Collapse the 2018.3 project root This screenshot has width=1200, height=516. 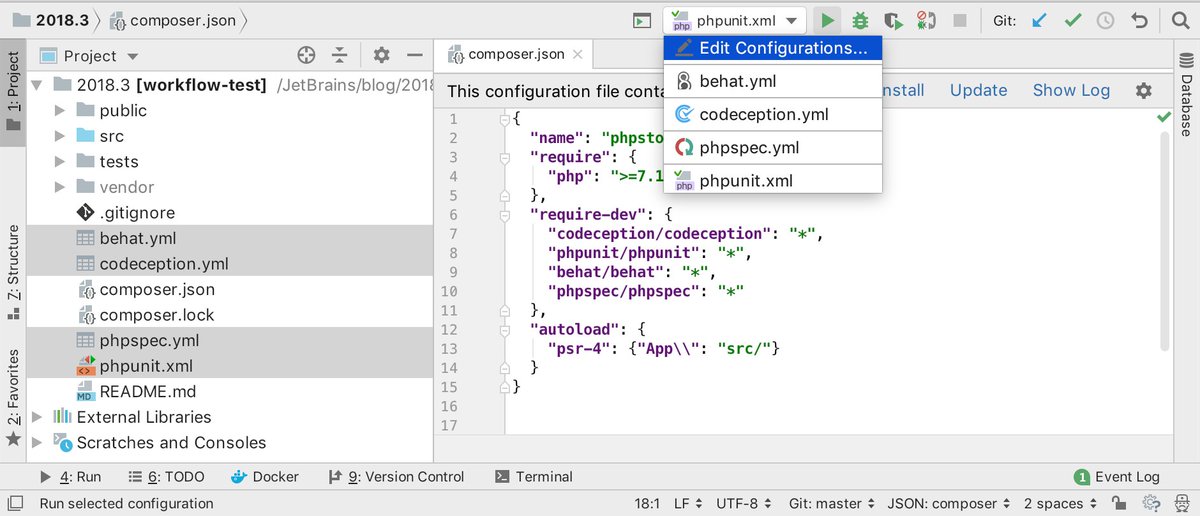37,85
